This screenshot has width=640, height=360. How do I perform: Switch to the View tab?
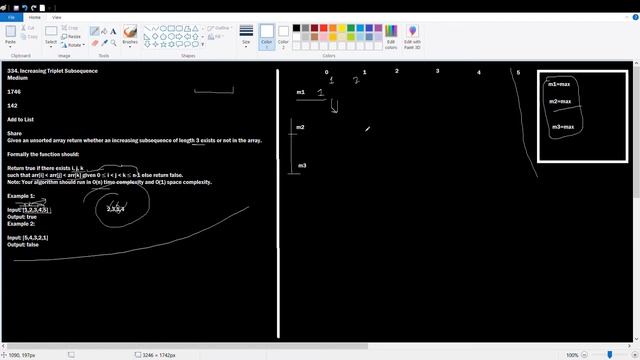(x=57, y=17)
